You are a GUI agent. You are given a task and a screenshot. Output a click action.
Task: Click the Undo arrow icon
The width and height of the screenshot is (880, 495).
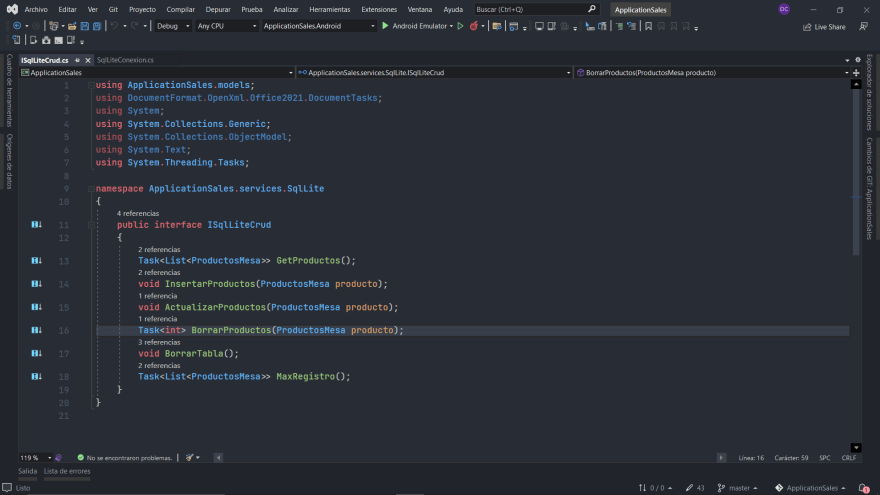114,26
